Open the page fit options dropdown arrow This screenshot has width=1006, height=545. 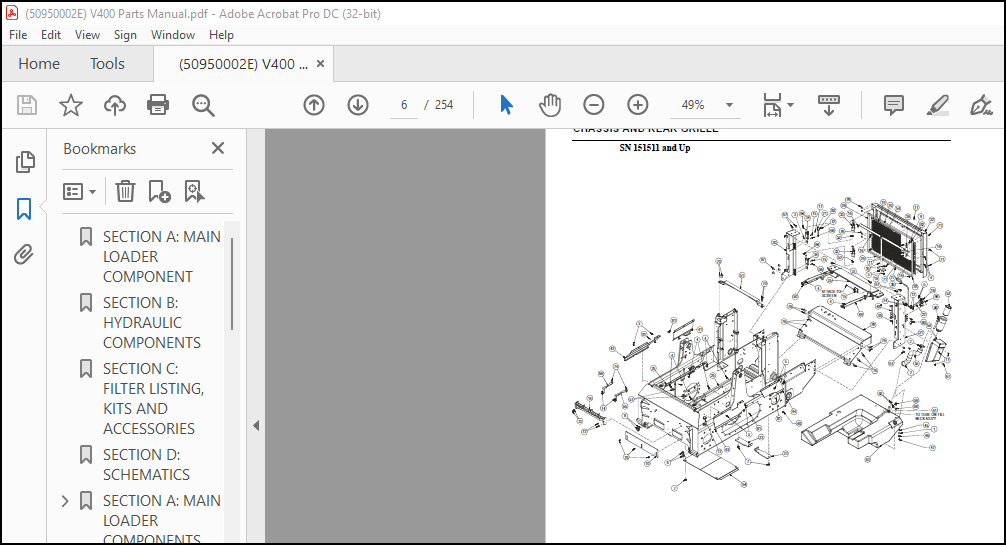point(790,105)
